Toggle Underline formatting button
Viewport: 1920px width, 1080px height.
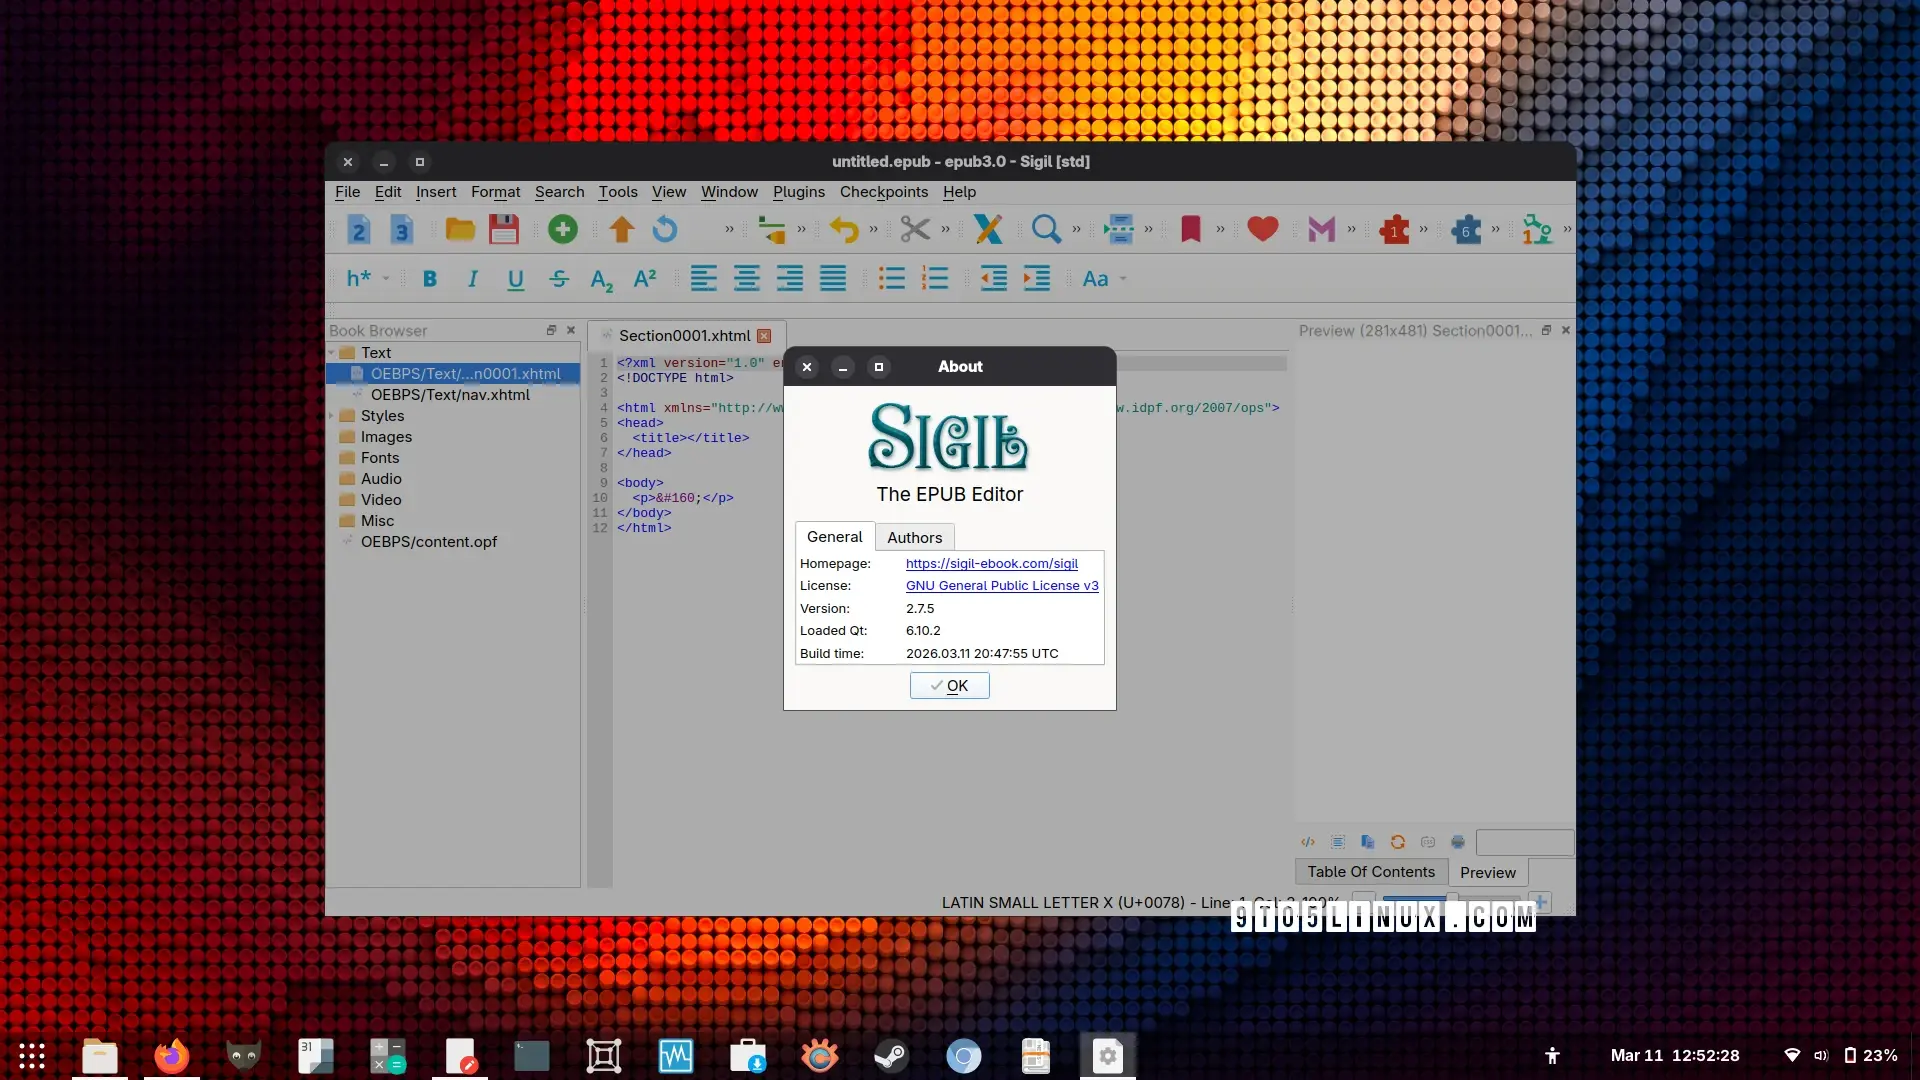click(x=516, y=279)
